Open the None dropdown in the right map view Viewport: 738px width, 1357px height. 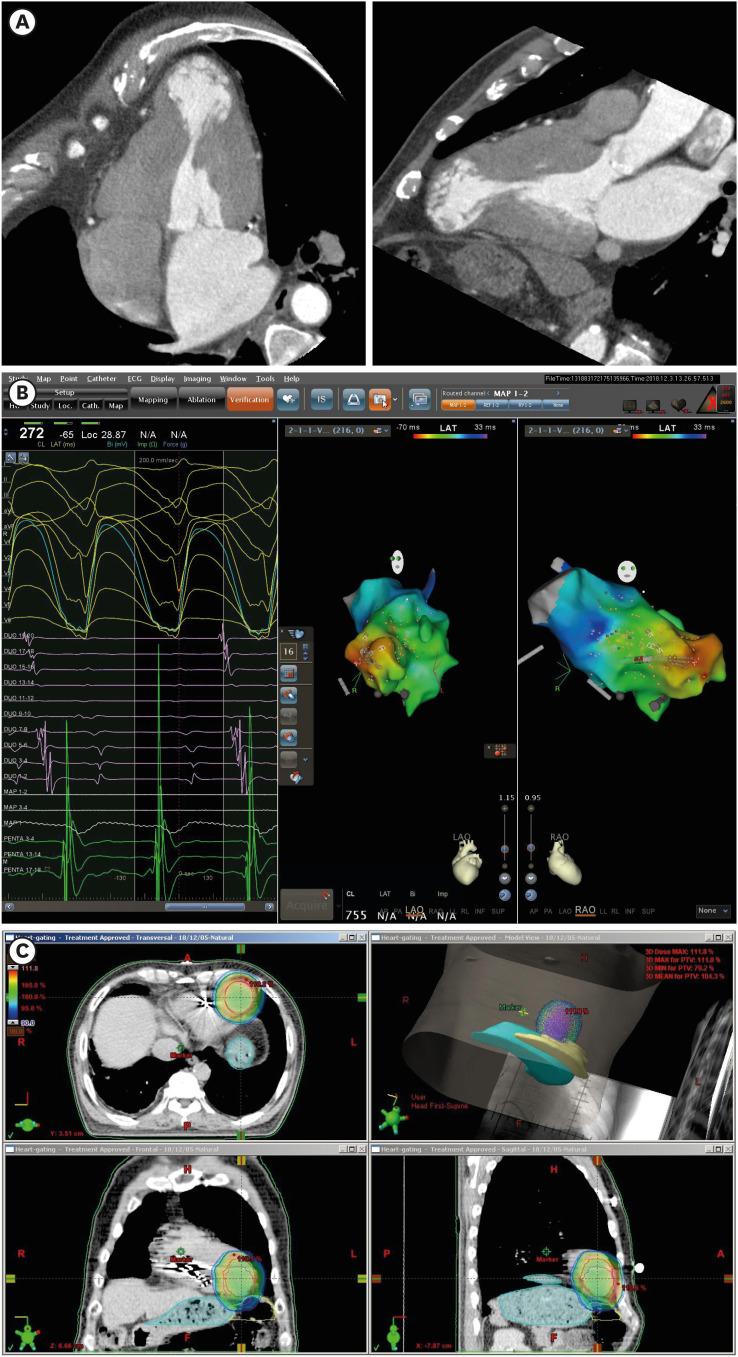point(711,911)
